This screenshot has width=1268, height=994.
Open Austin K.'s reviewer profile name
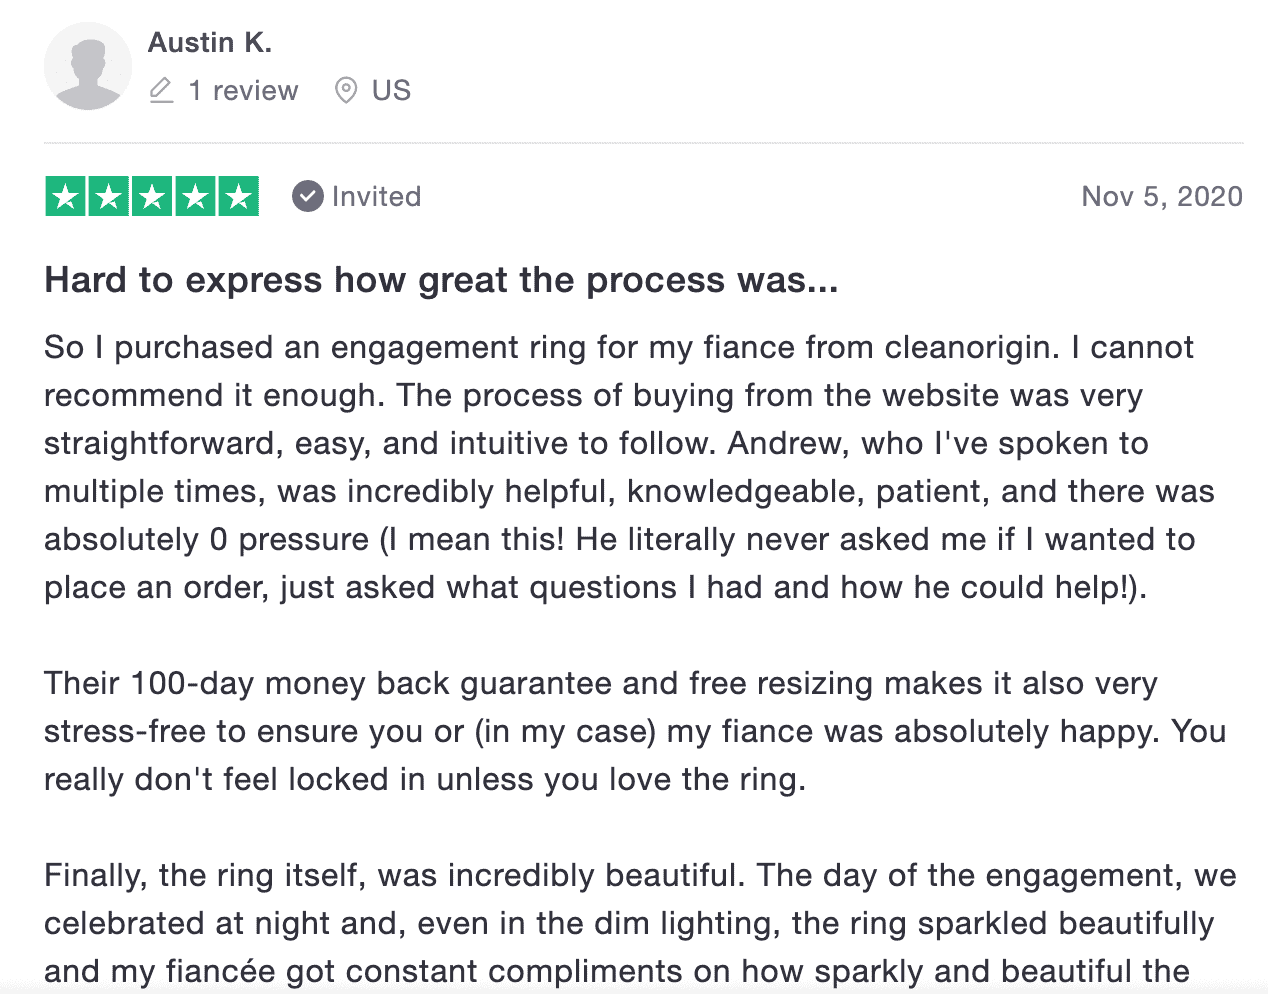pos(210,42)
